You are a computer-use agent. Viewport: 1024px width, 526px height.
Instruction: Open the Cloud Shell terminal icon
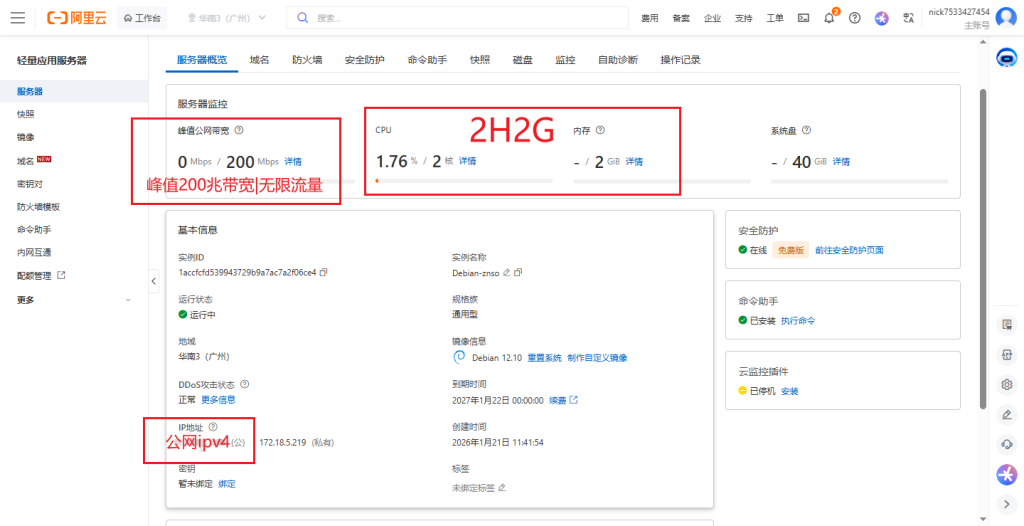[x=803, y=18]
